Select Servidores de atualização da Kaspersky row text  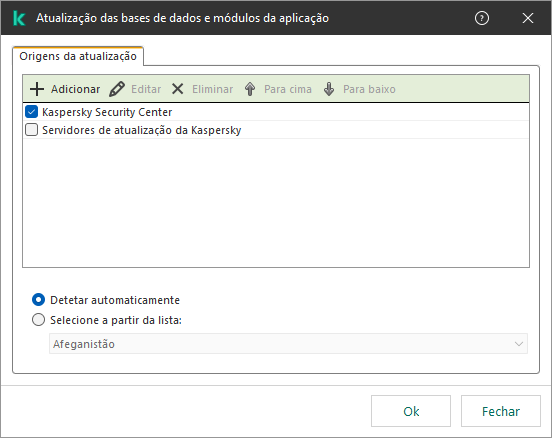tap(142, 130)
